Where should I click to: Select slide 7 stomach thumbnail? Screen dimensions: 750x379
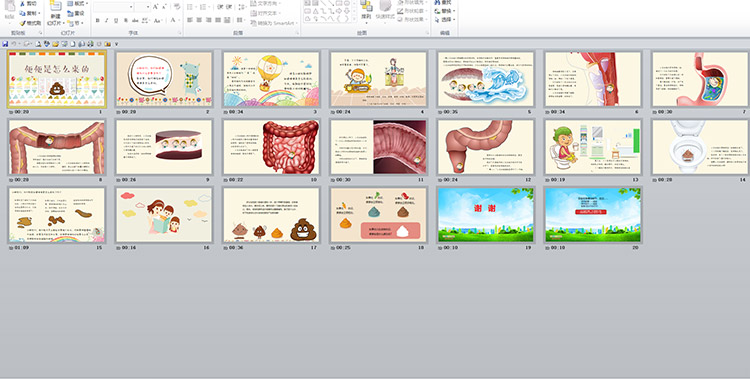coord(700,79)
